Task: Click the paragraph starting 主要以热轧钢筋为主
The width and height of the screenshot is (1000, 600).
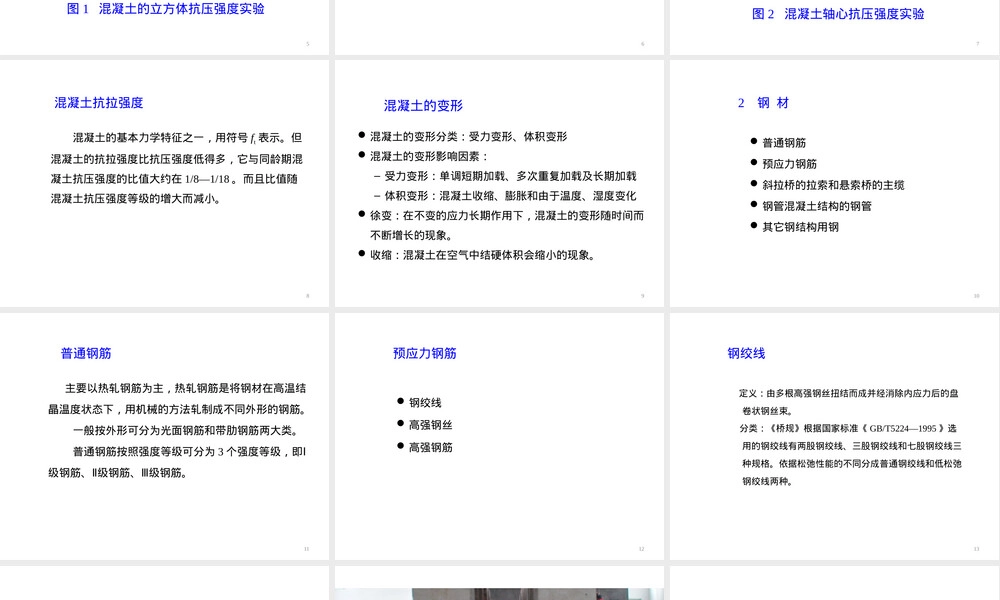Action: click(177, 399)
